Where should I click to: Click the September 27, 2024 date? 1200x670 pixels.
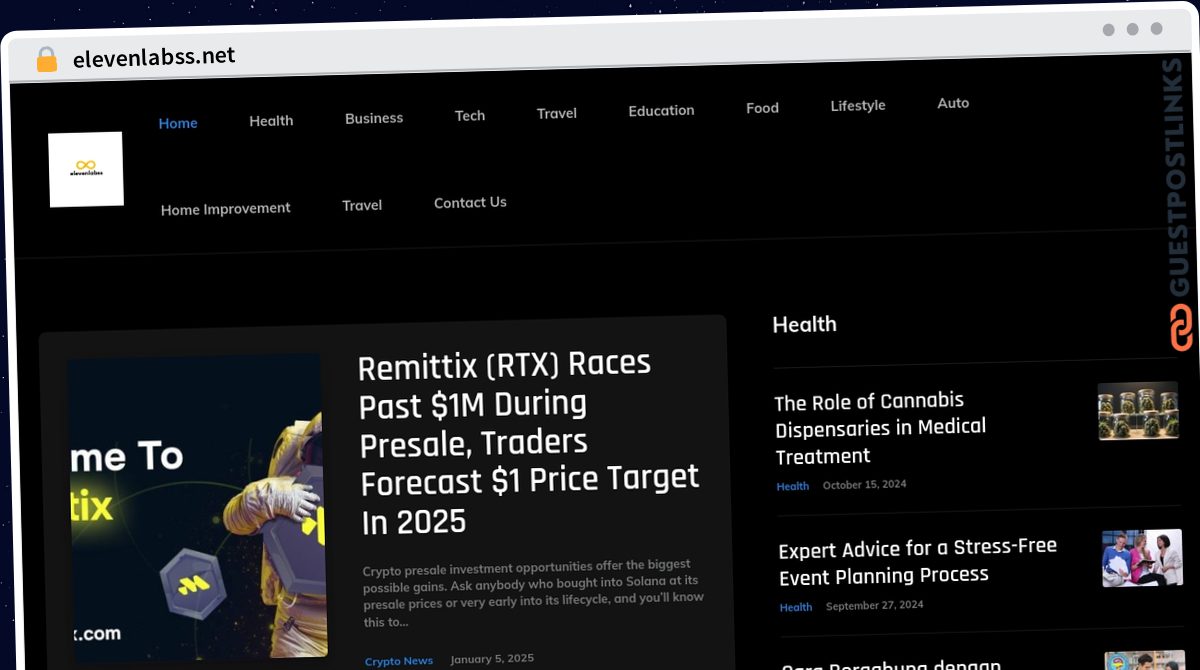[875, 605]
